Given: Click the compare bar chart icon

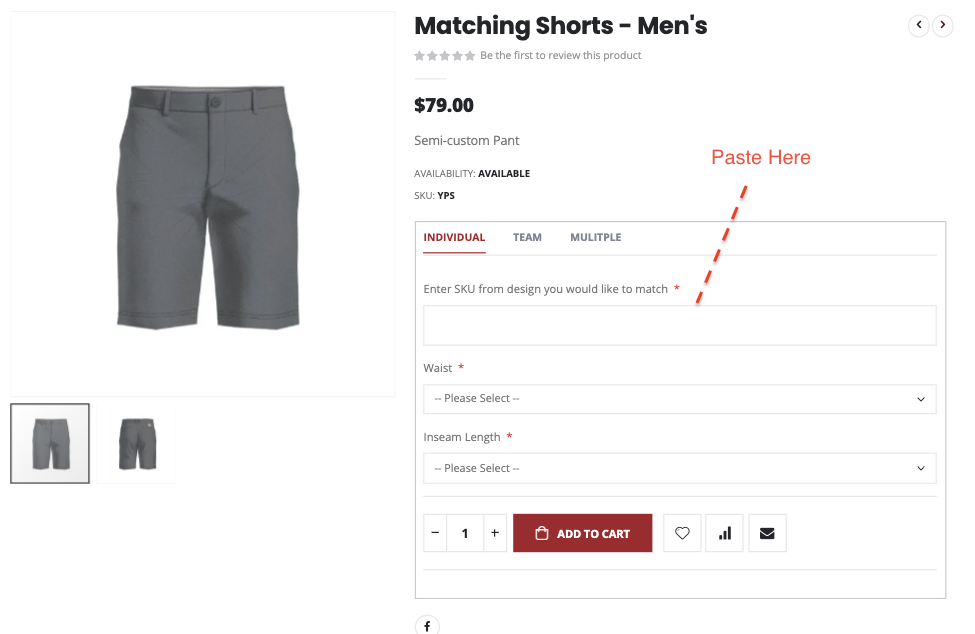Looking at the screenshot, I should point(724,533).
